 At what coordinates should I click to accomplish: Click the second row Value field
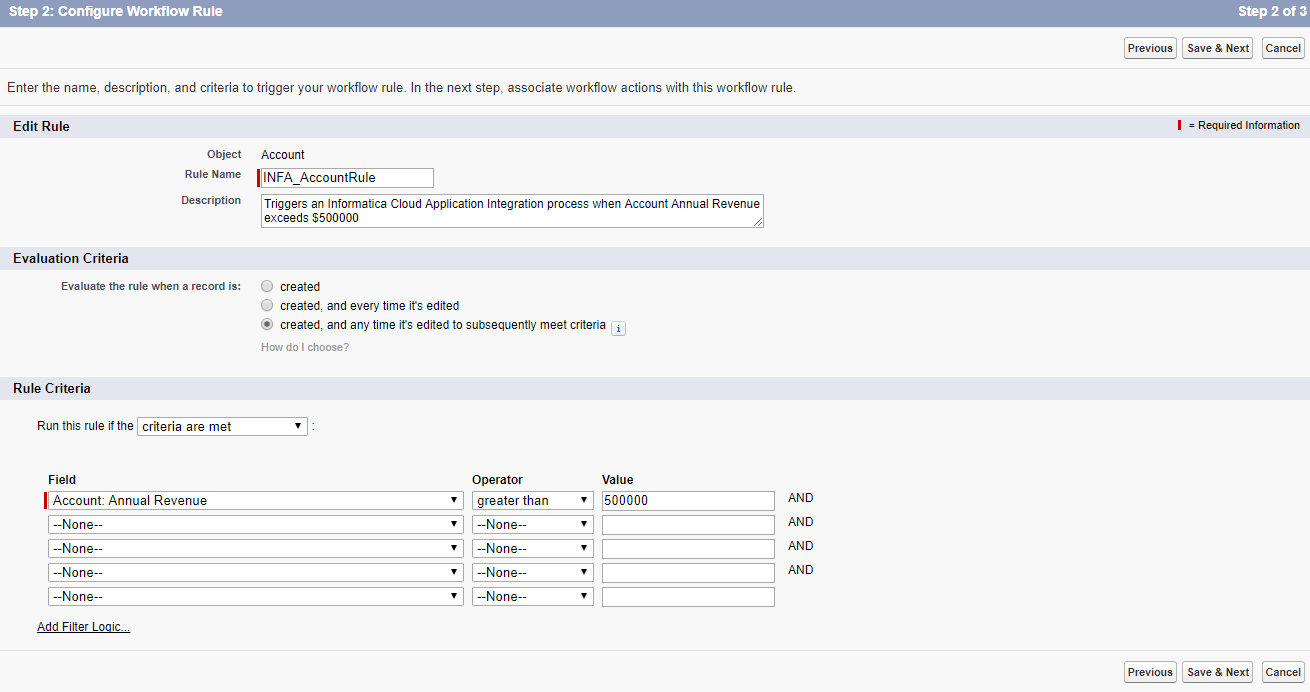[x=688, y=524]
